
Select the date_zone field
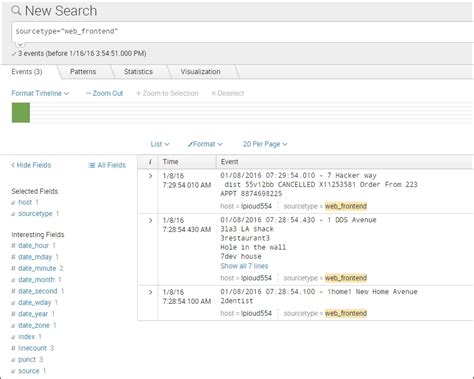(x=34, y=325)
